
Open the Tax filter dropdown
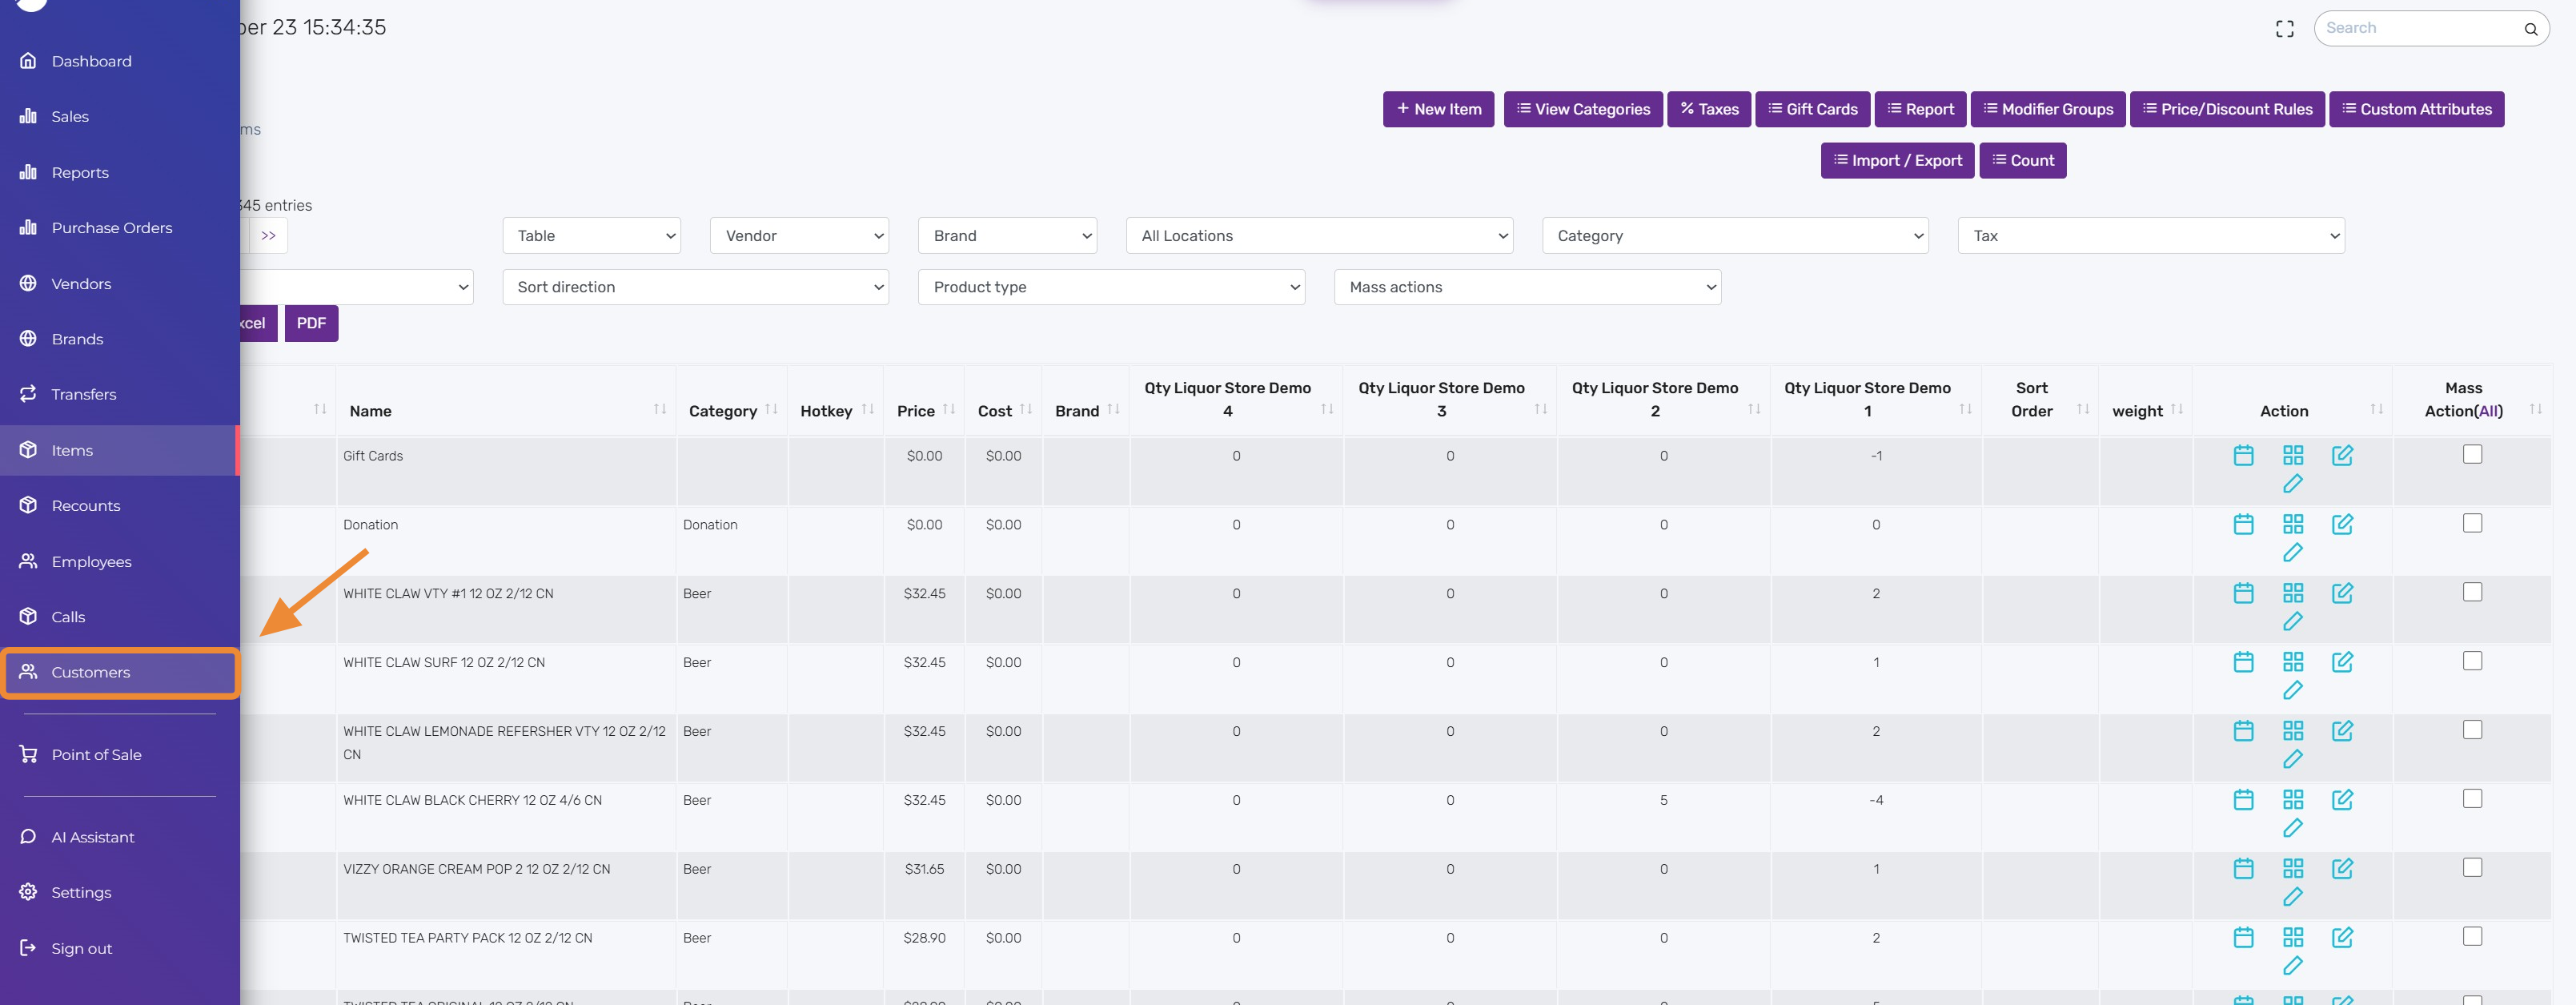[2151, 236]
